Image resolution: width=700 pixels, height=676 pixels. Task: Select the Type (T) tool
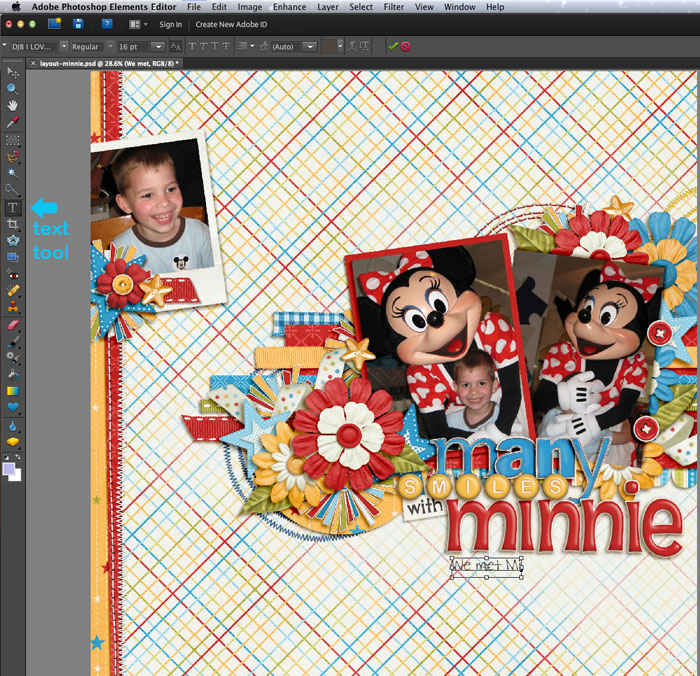coord(12,208)
